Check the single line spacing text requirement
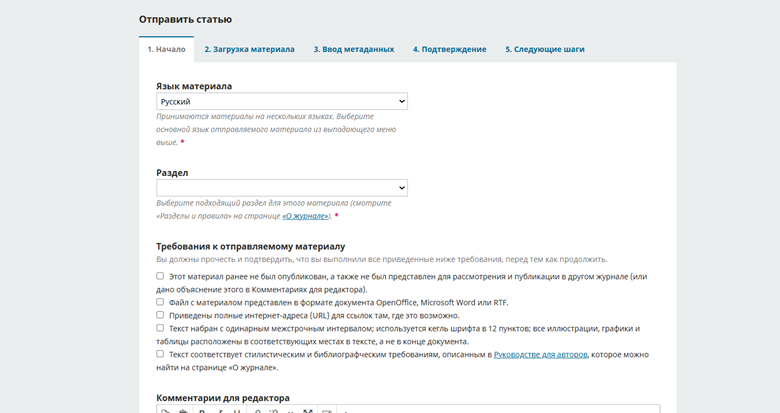Screen dimensions: 780x413 (x=161, y=328)
